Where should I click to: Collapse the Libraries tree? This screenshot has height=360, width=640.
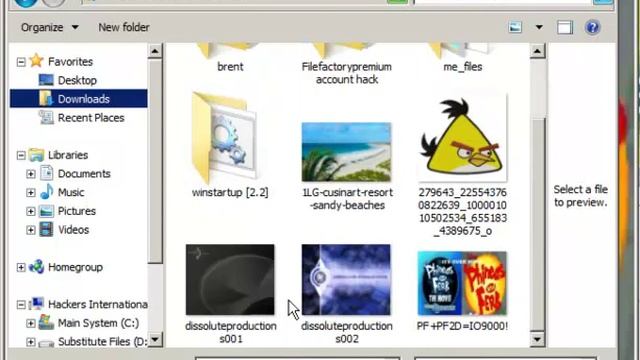pos(21,156)
